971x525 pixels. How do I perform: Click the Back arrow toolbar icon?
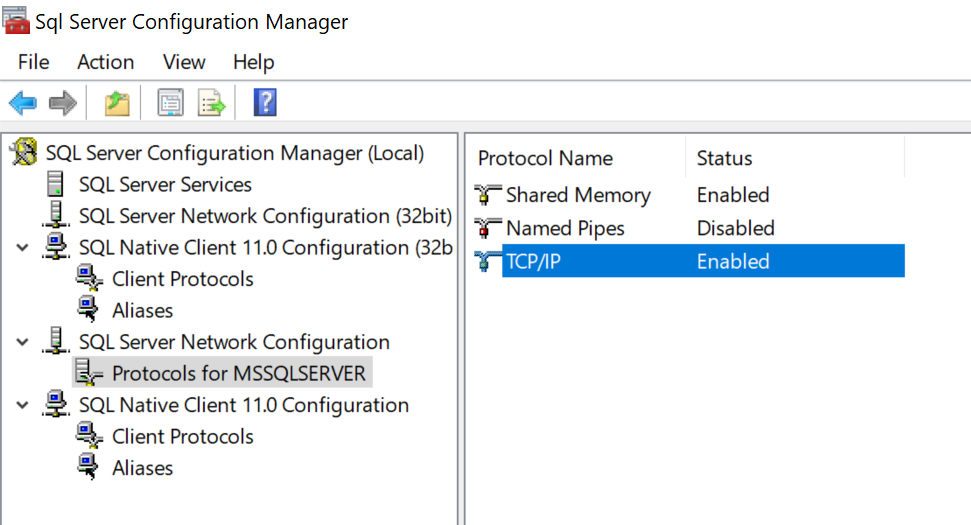[x=22, y=102]
